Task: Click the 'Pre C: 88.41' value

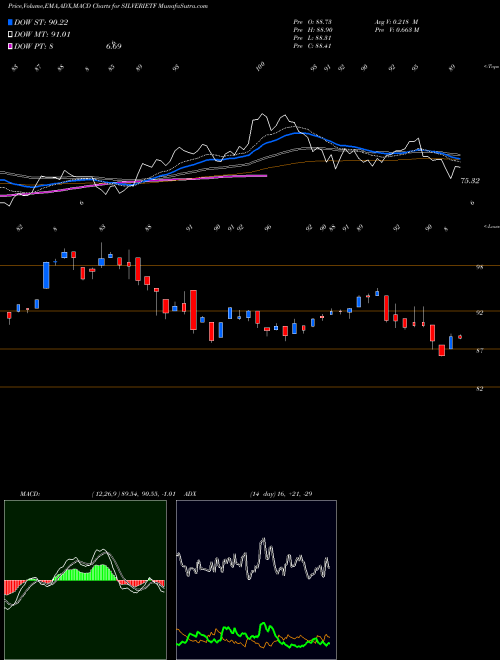Action: [x=314, y=46]
